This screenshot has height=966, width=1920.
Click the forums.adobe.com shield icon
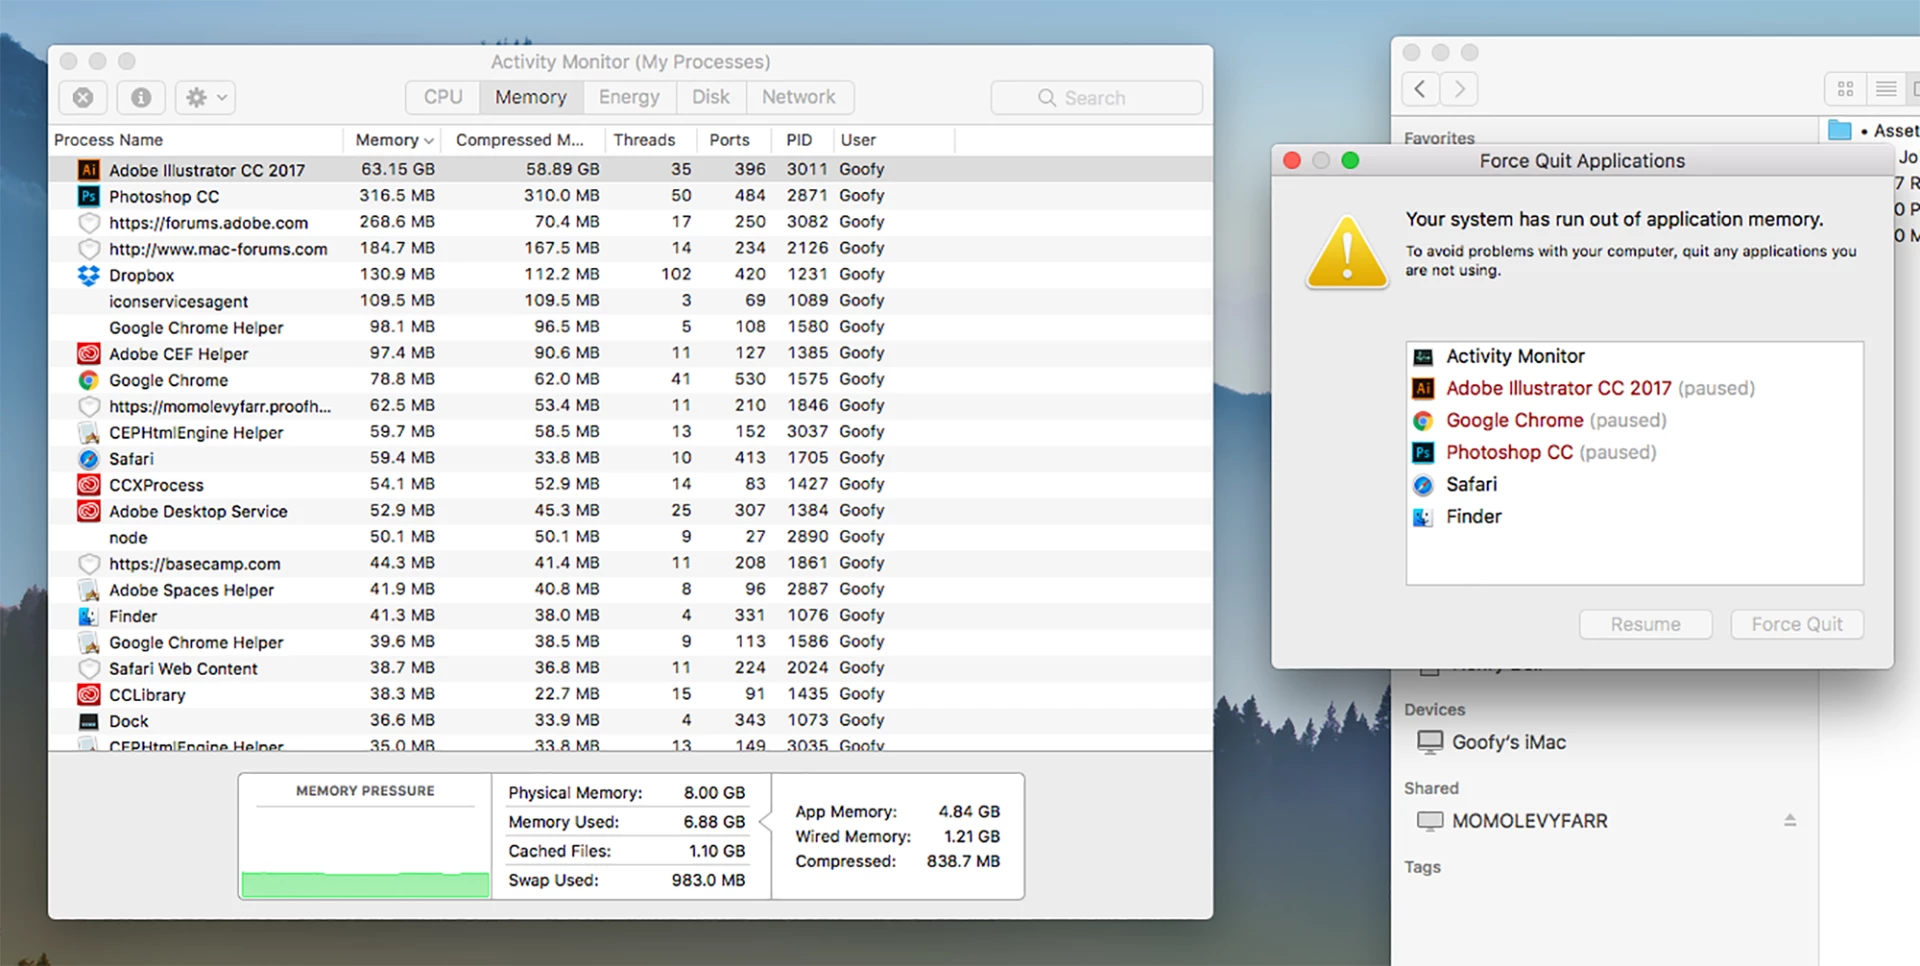[89, 222]
